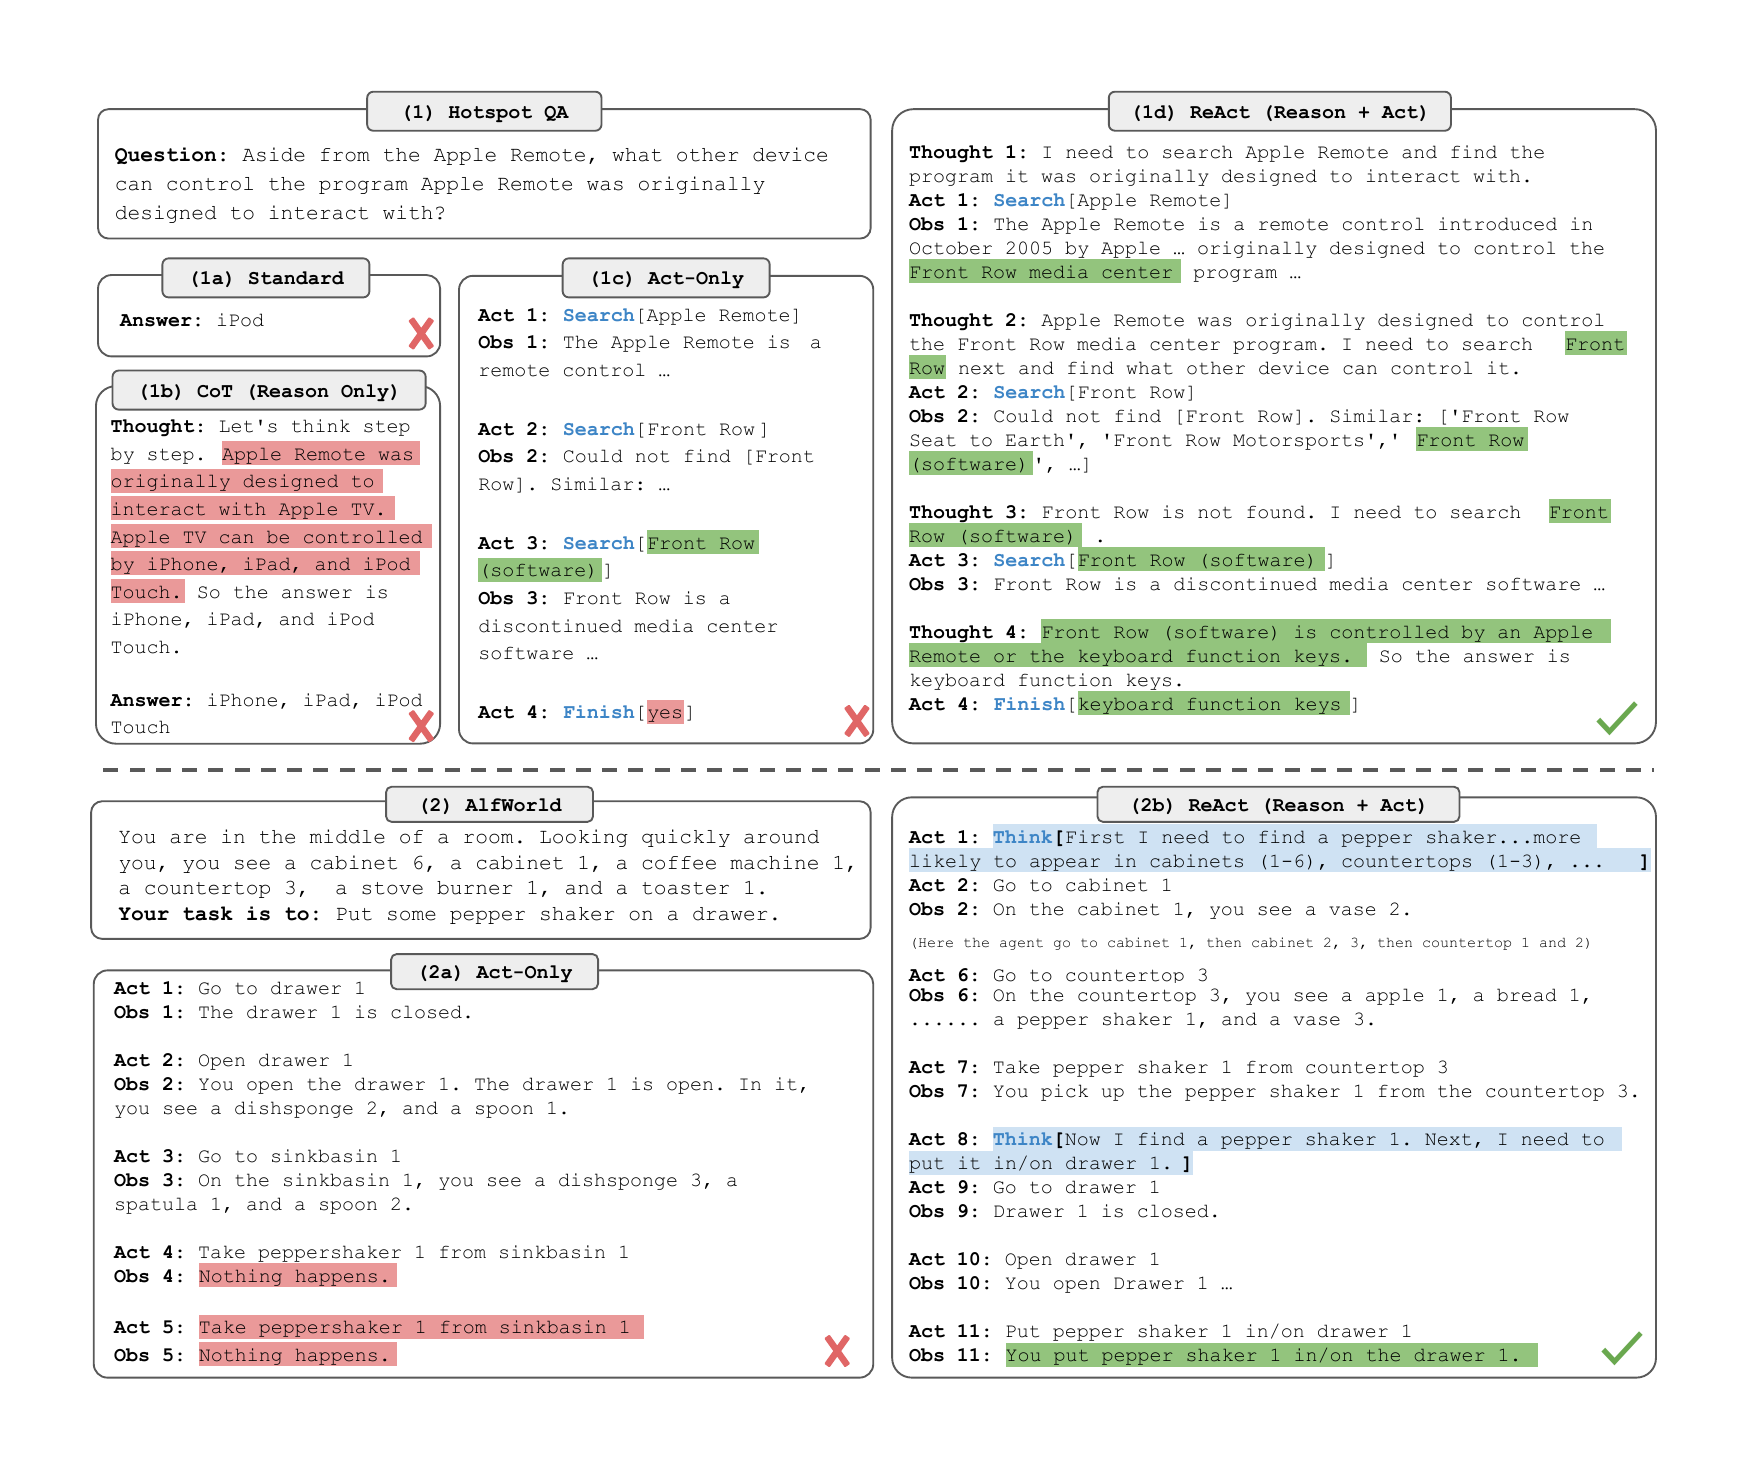The height and width of the screenshot is (1469, 1747).
Task: Select the "(1a) Standard" panel title
Action: coord(267,278)
